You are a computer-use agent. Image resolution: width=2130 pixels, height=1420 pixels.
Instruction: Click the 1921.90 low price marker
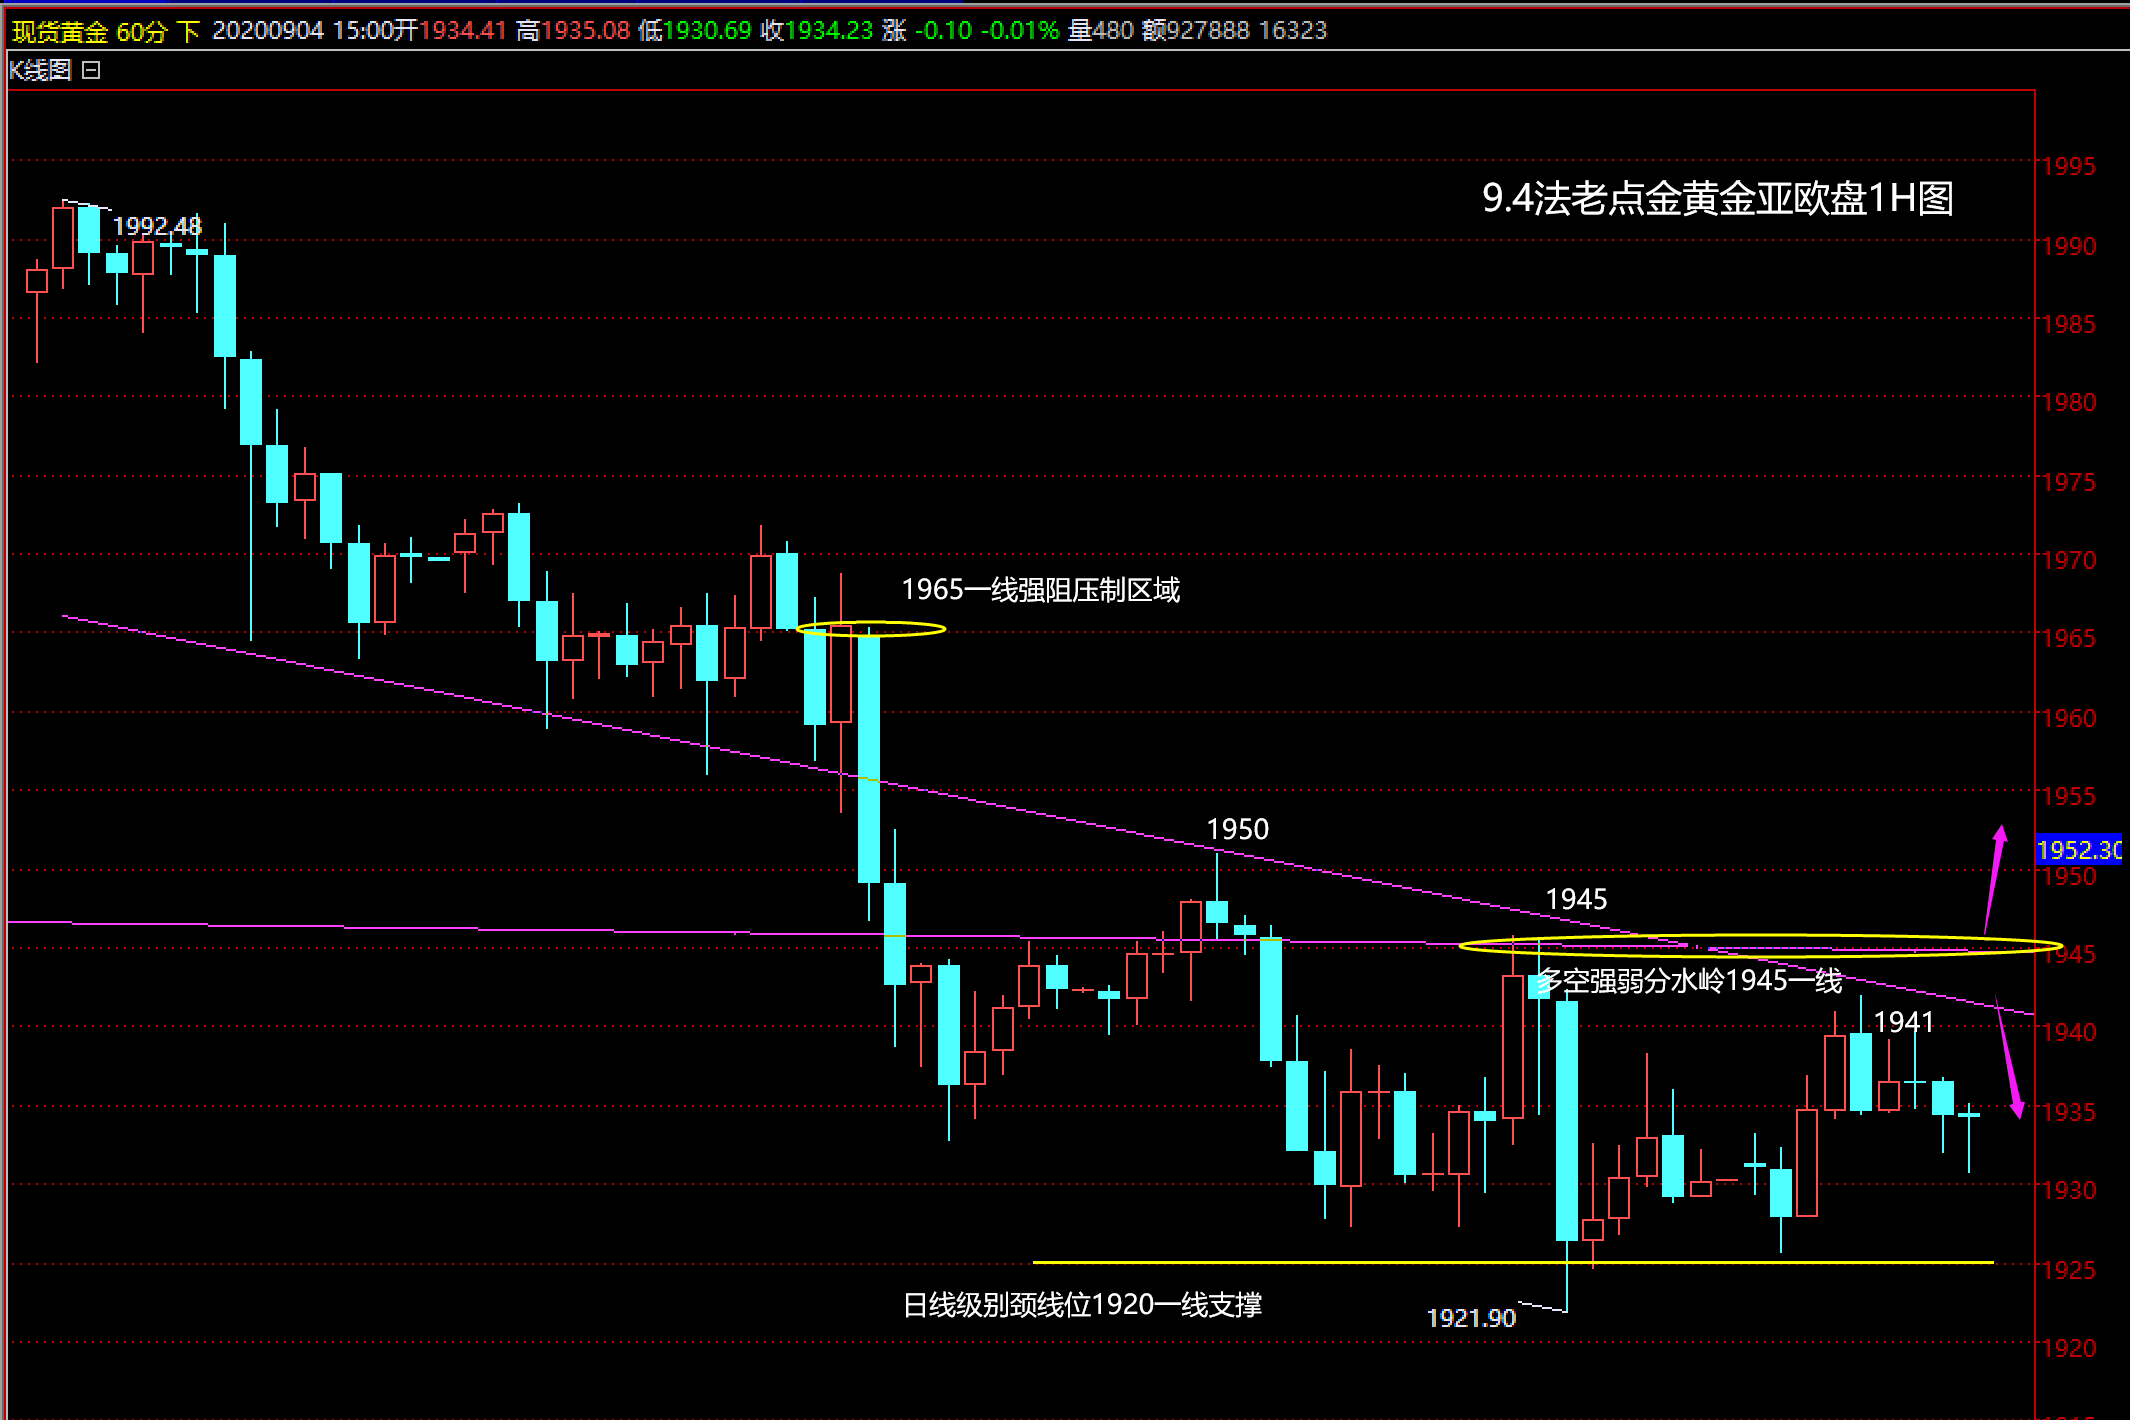(1471, 1318)
